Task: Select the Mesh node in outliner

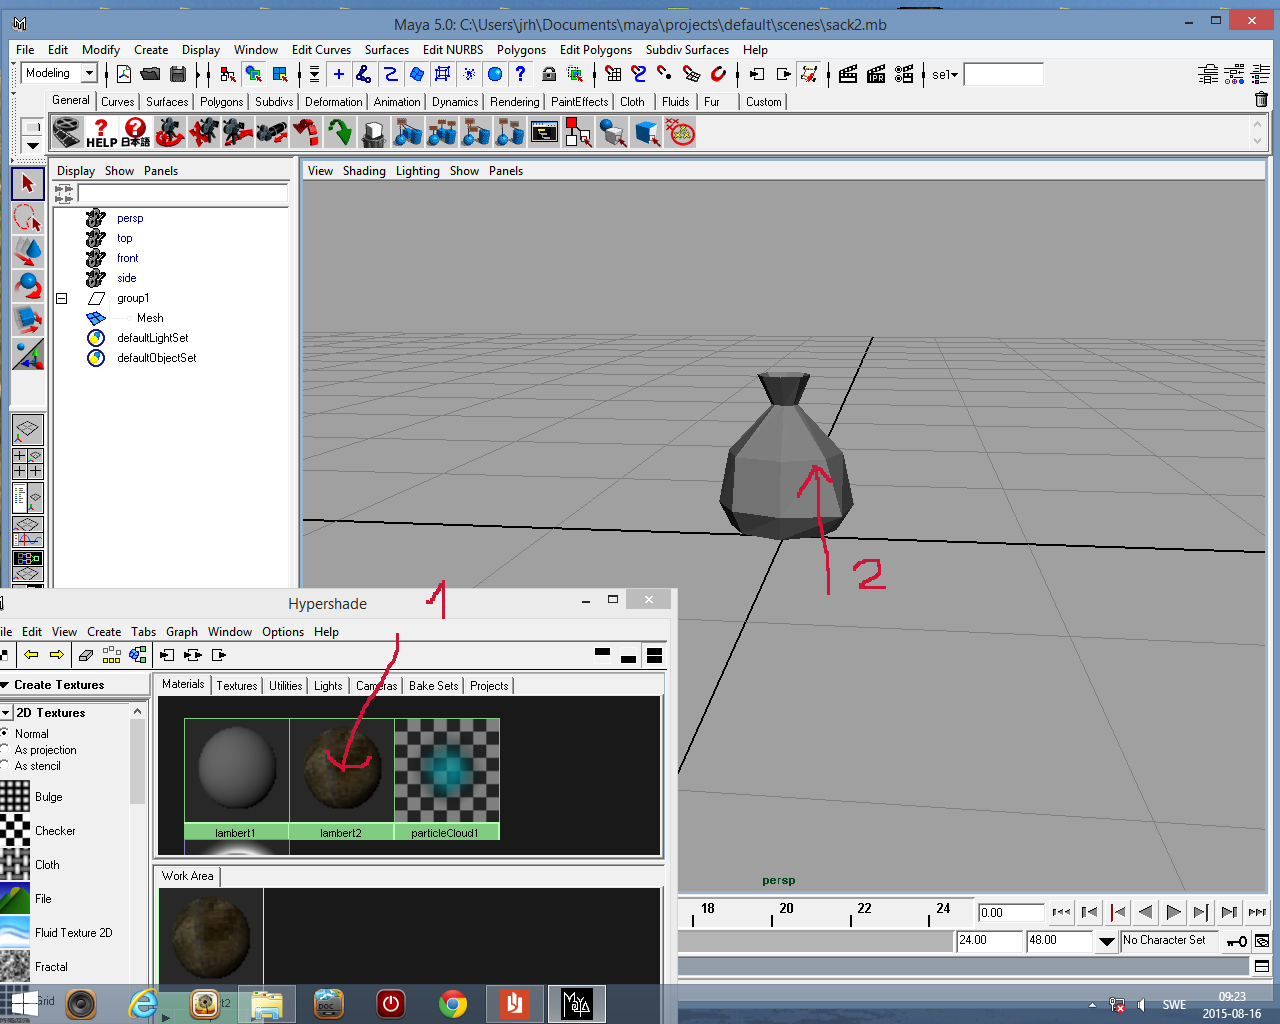Action: coord(150,318)
